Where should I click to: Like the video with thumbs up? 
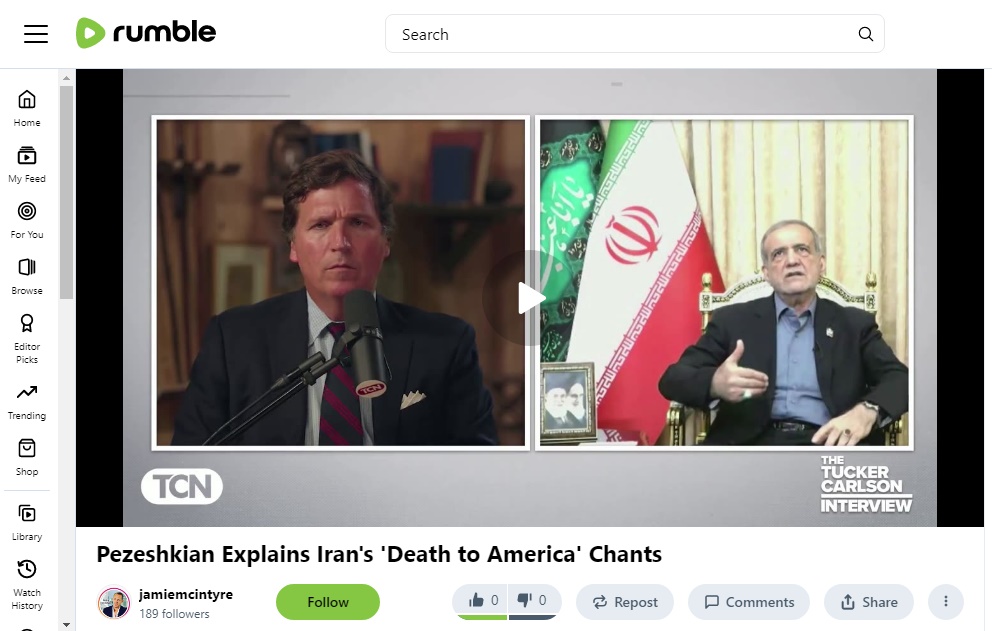point(482,601)
